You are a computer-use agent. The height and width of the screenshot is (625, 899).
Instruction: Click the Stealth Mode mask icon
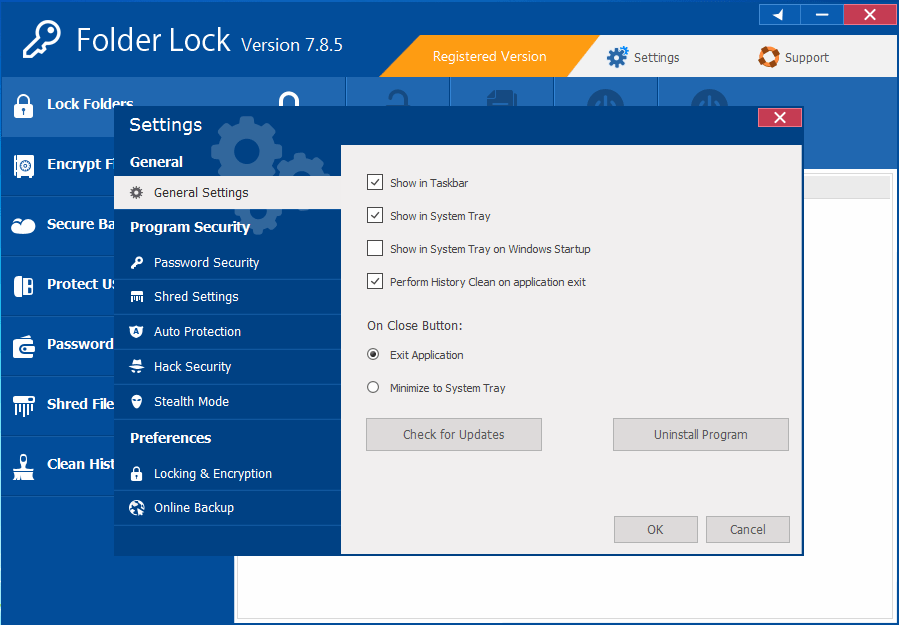tap(137, 402)
